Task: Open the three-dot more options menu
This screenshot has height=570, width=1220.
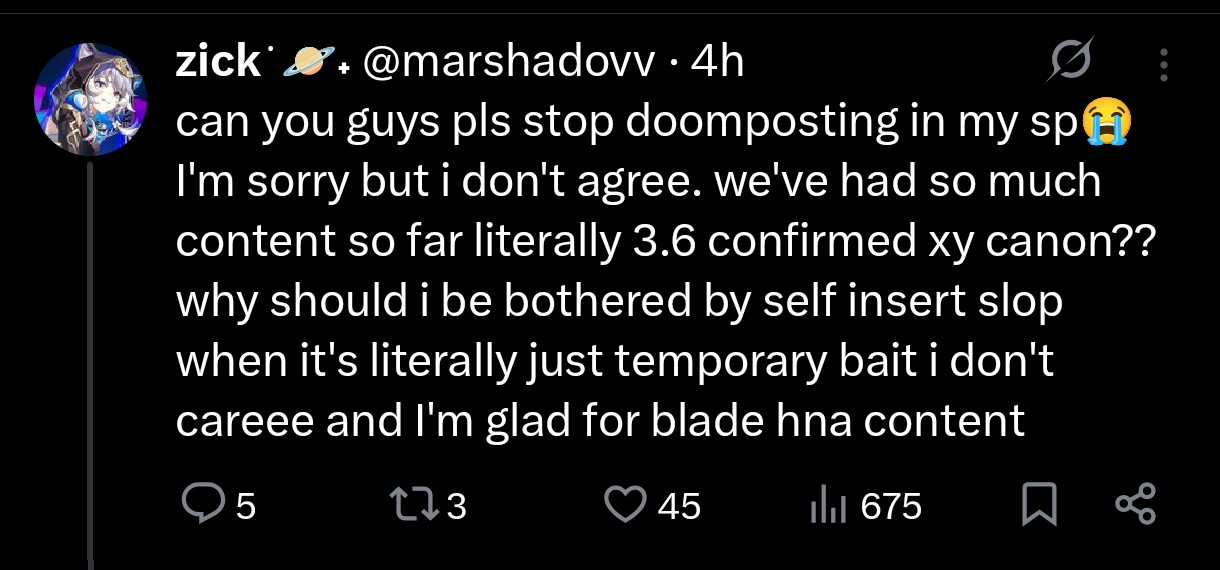Action: (x=1163, y=65)
